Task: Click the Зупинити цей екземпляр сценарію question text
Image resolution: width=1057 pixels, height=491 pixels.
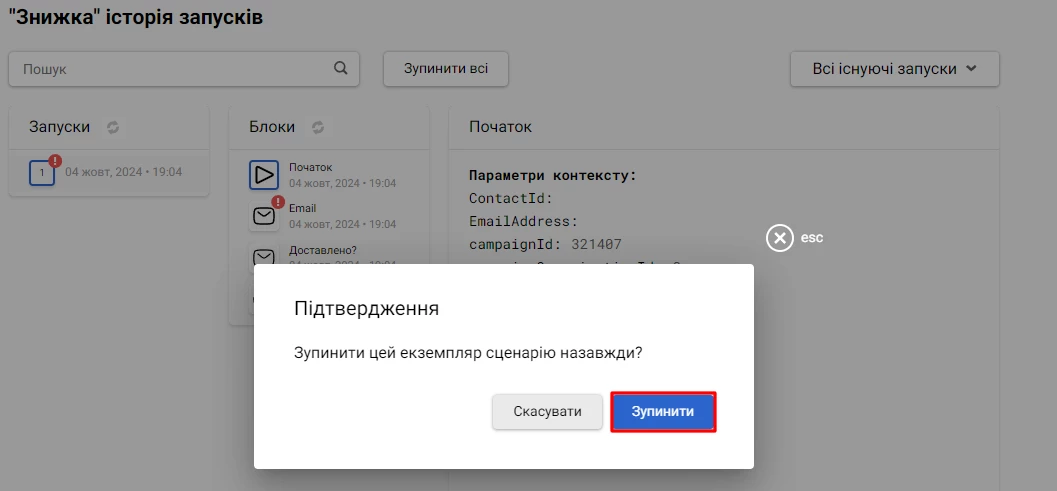Action: click(469, 353)
